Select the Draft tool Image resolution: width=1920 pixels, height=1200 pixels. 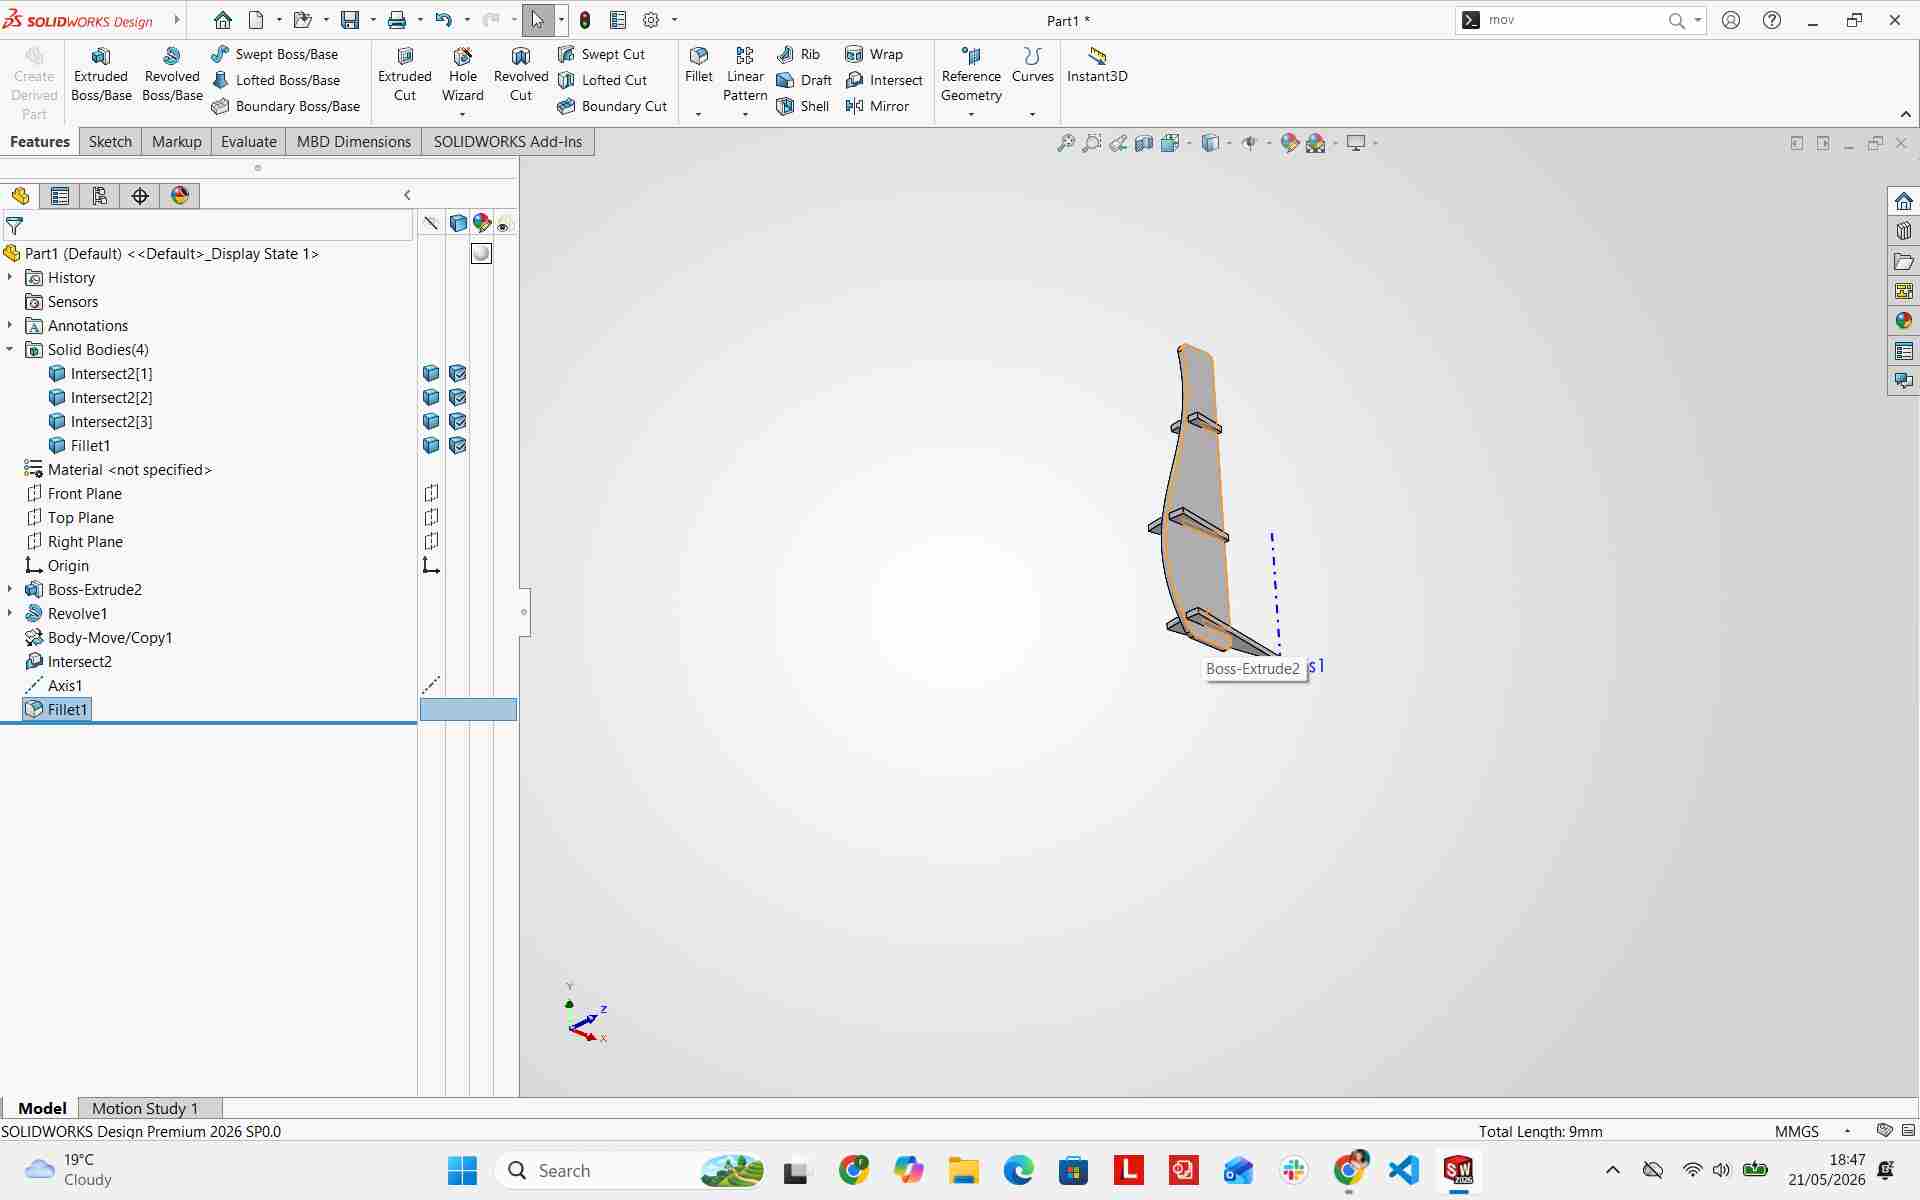coord(804,80)
